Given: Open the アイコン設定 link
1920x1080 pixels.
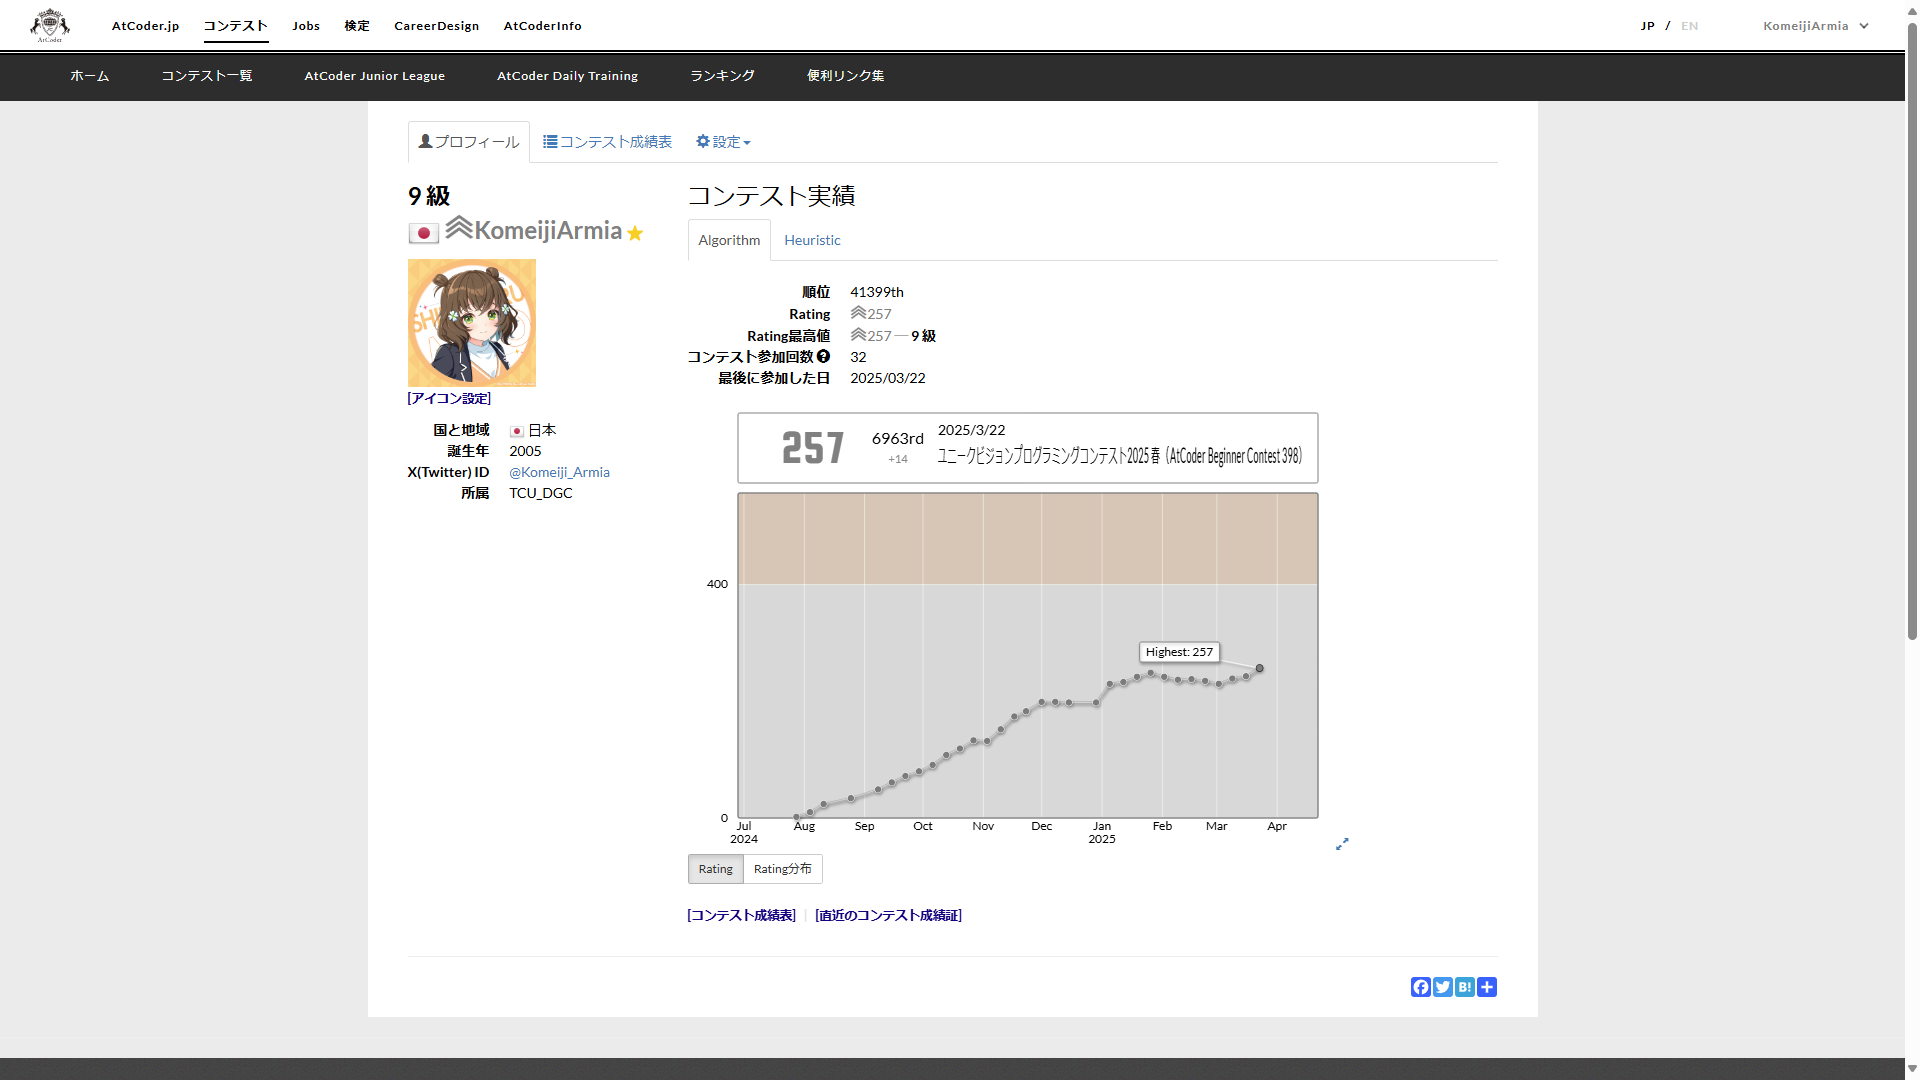Looking at the screenshot, I should [x=449, y=397].
